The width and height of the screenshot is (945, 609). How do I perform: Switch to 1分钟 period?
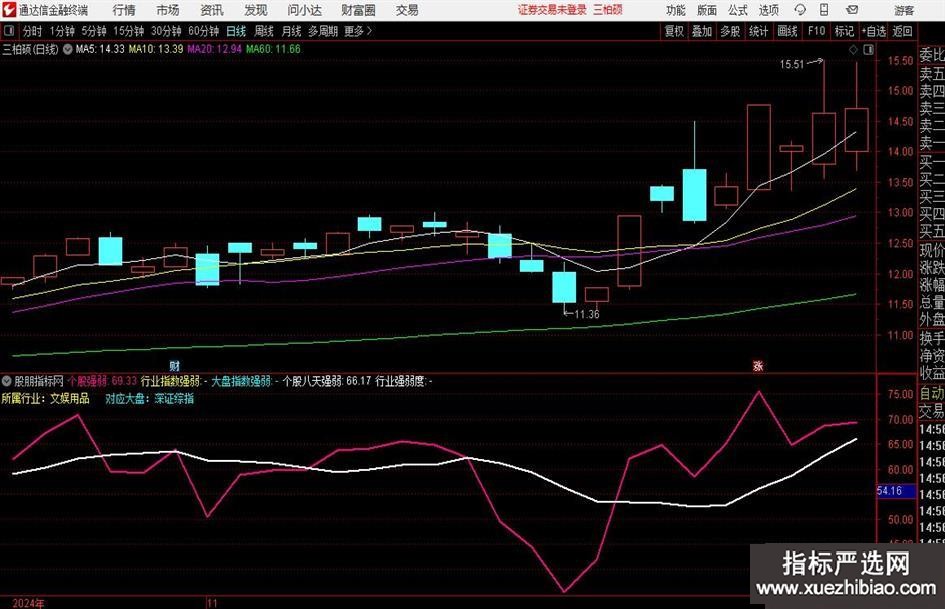62,31
